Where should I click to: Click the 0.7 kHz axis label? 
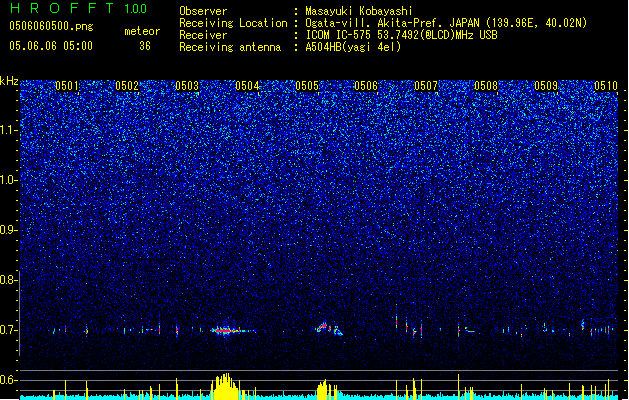pyautogui.click(x=9, y=330)
